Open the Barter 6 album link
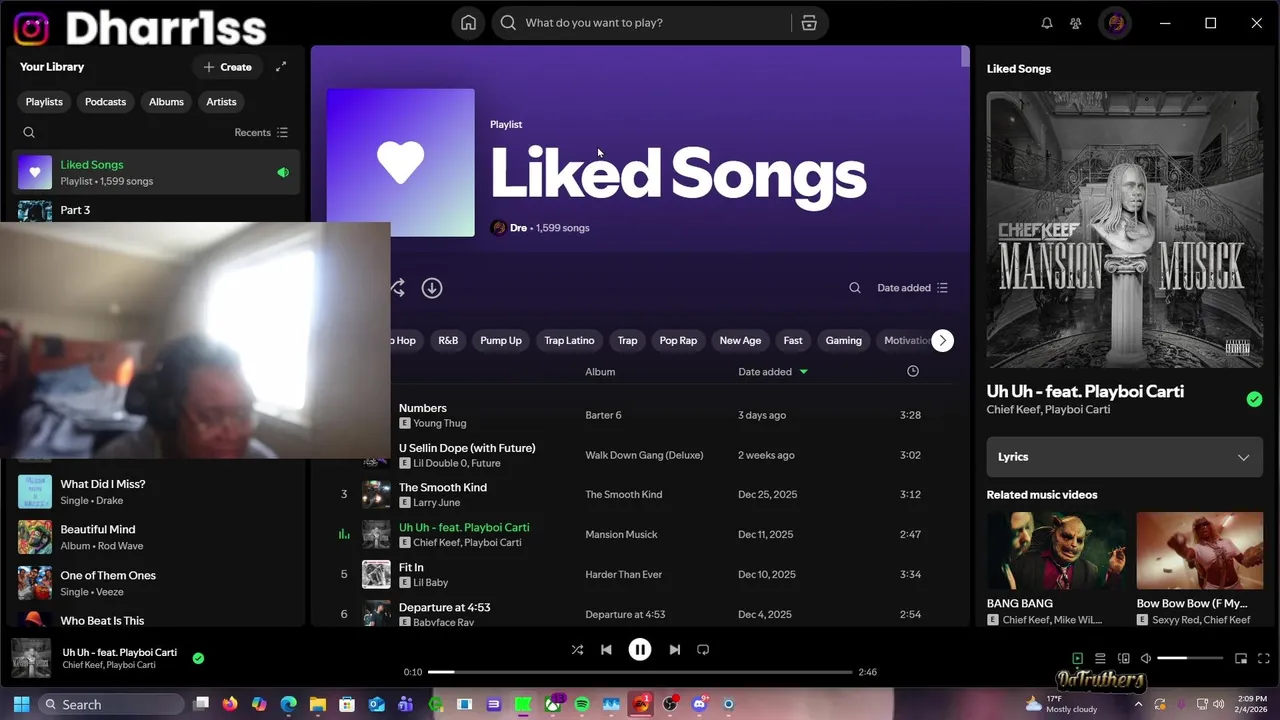This screenshot has height=720, width=1280. pyautogui.click(x=603, y=415)
